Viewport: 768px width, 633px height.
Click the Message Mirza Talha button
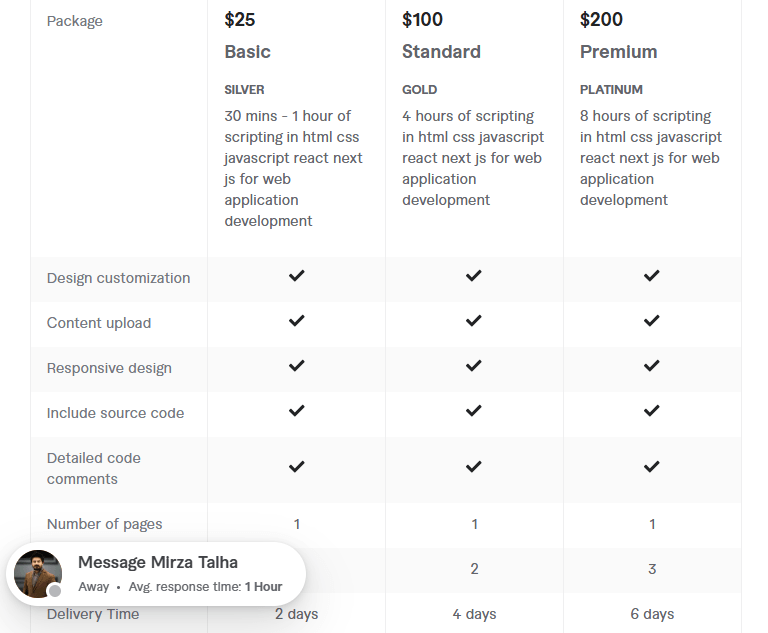point(158,563)
